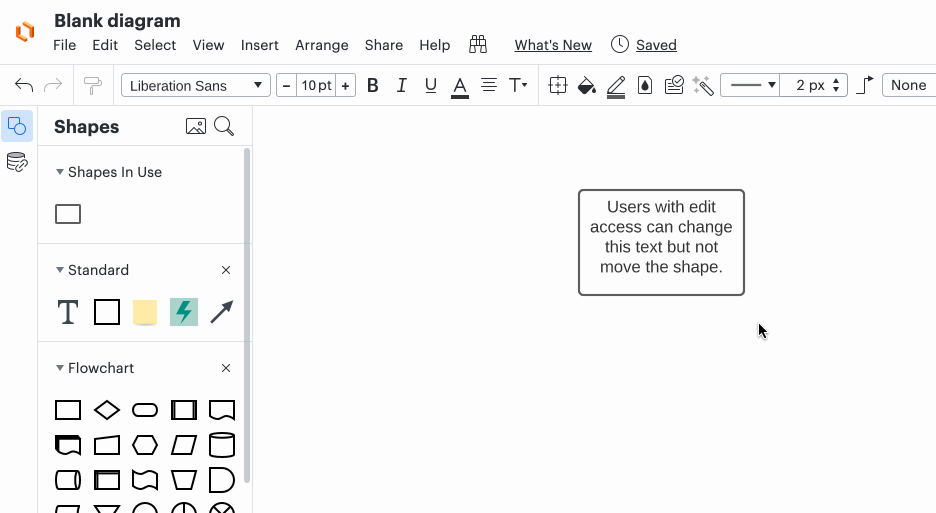936x513 pixels.
Task: Apply underline formatting
Action: (x=430, y=85)
